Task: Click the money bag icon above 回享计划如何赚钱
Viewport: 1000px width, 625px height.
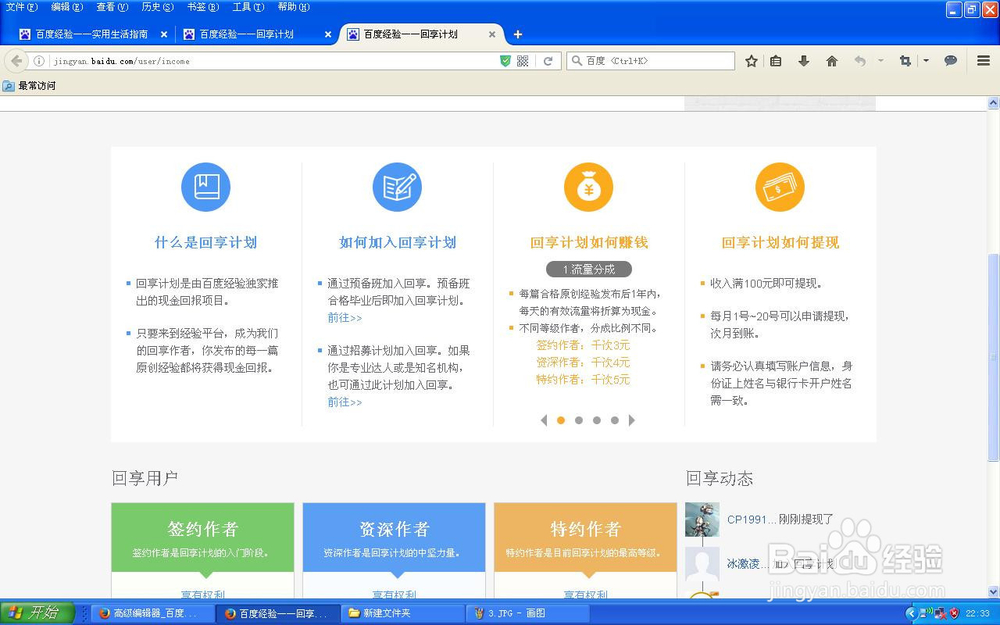Action: (589, 187)
